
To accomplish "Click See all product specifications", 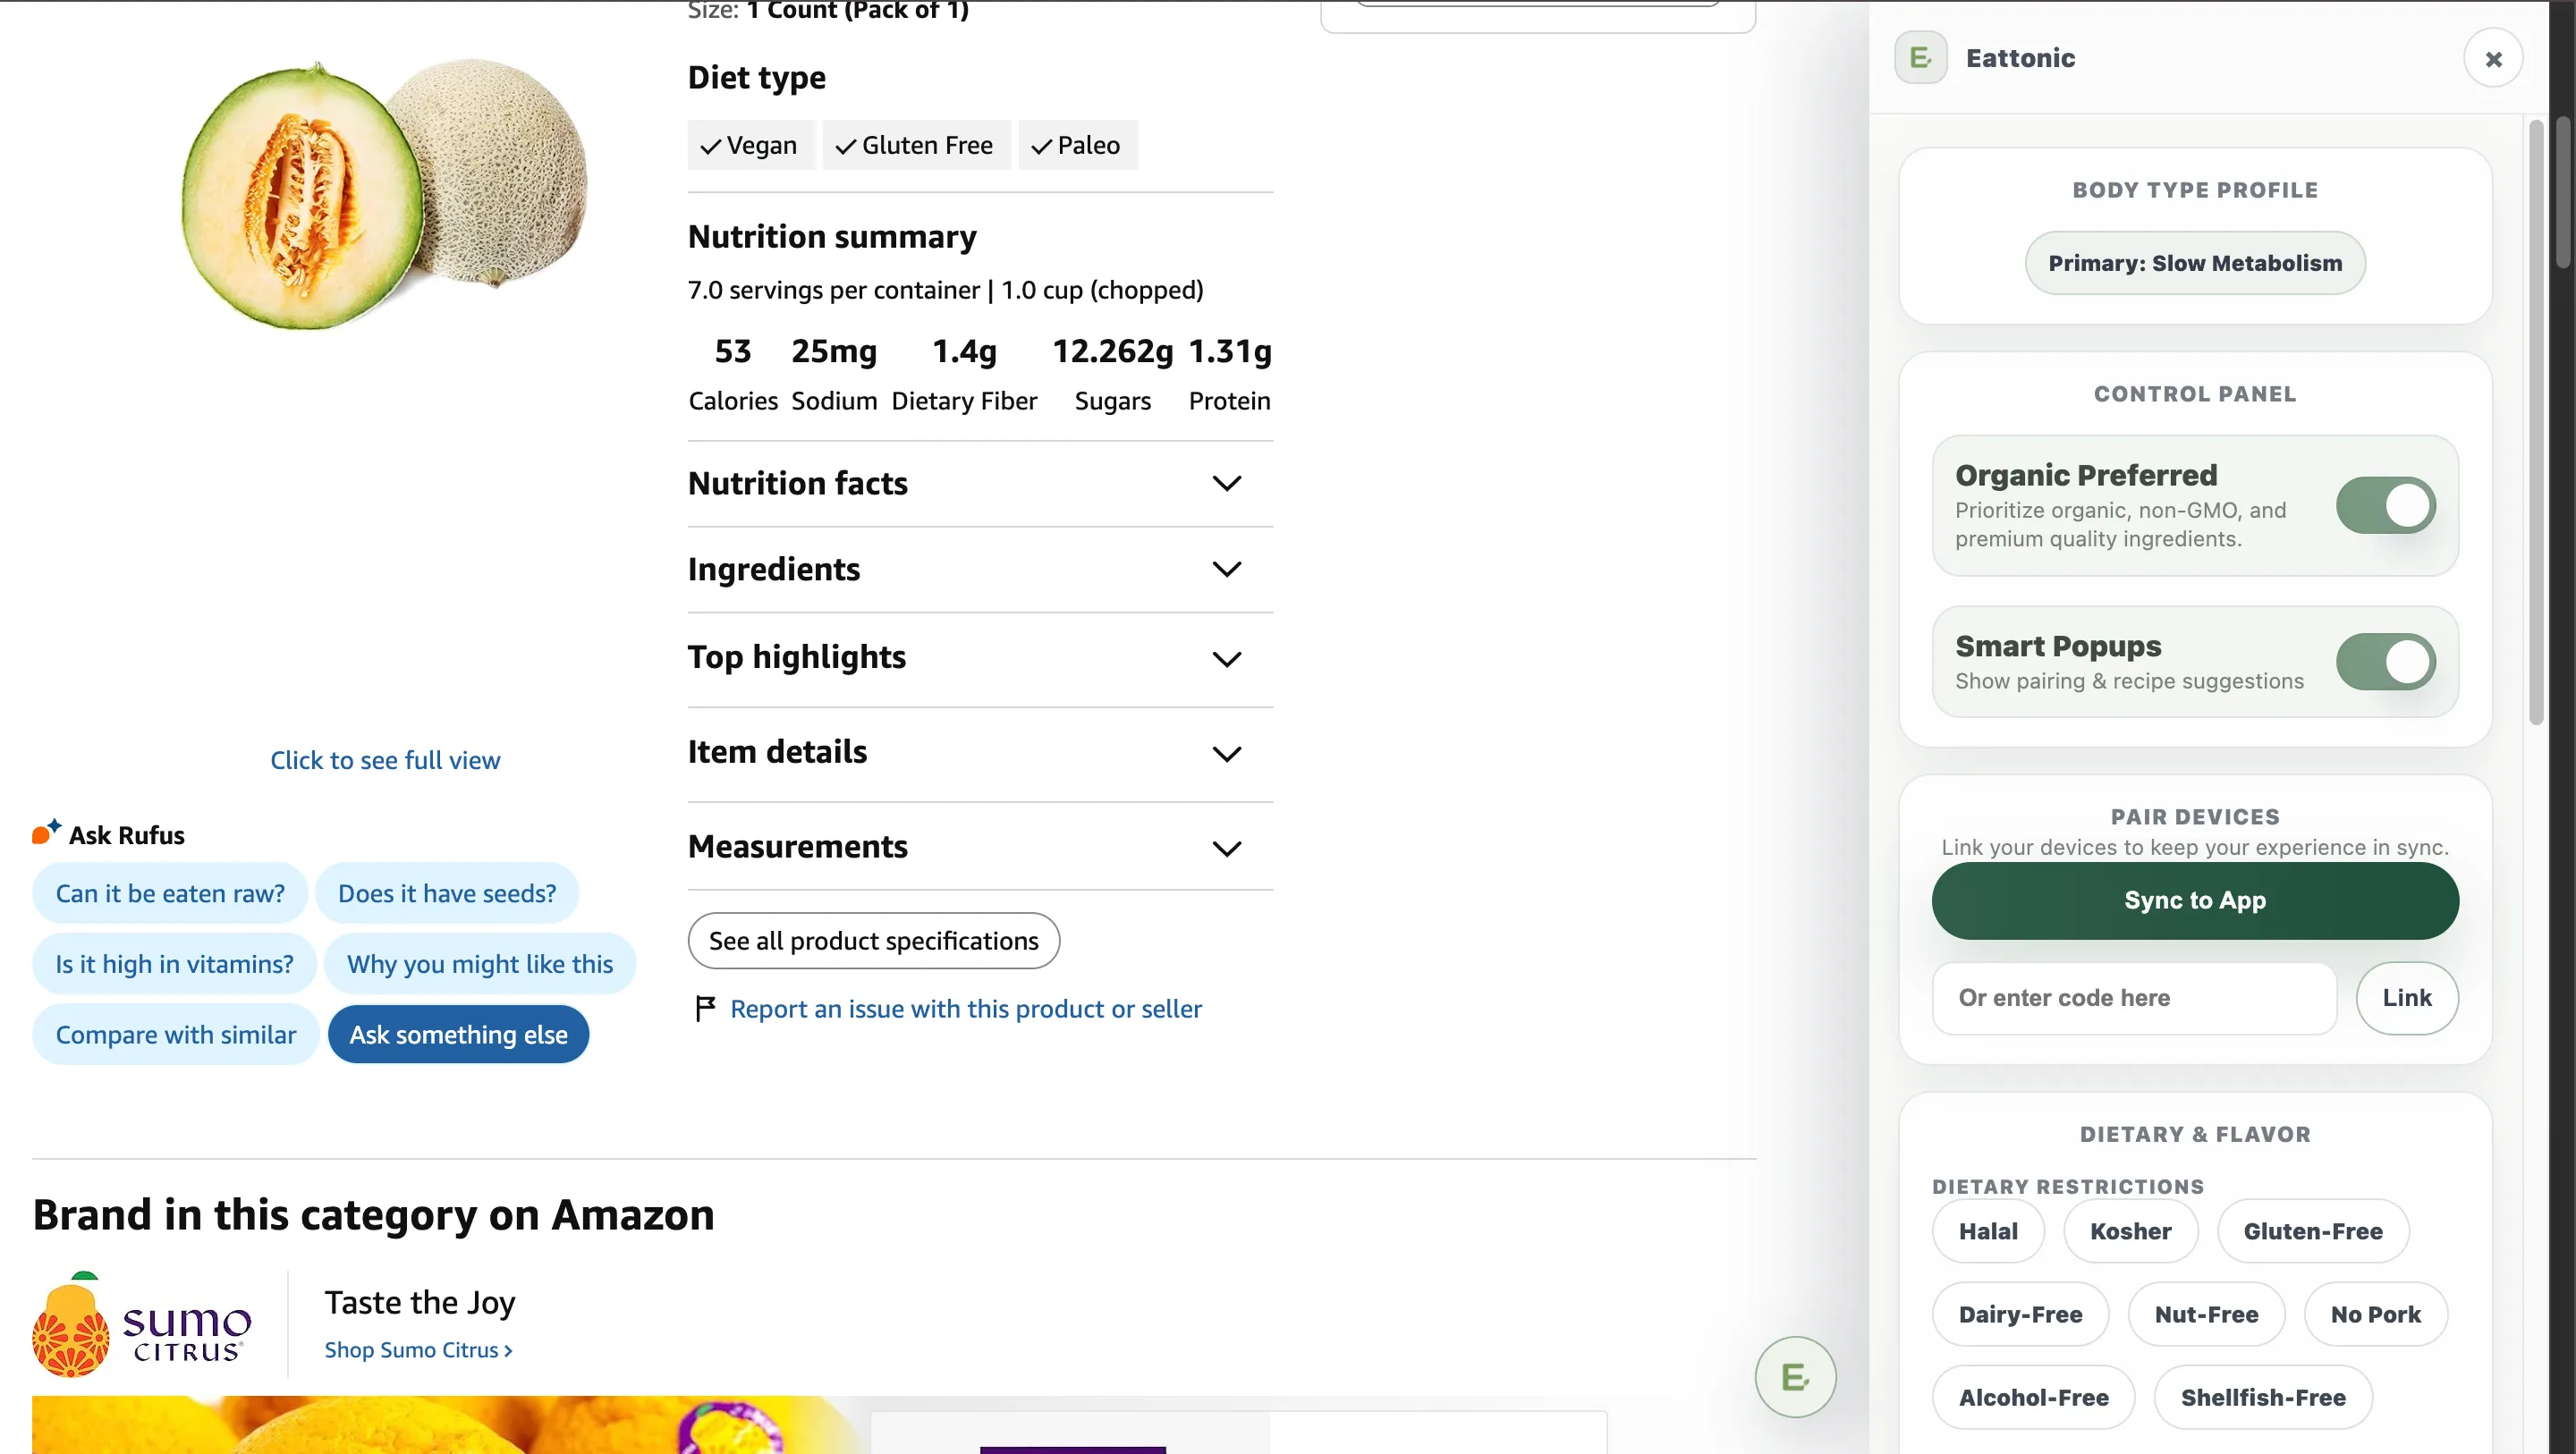I will click(873, 941).
